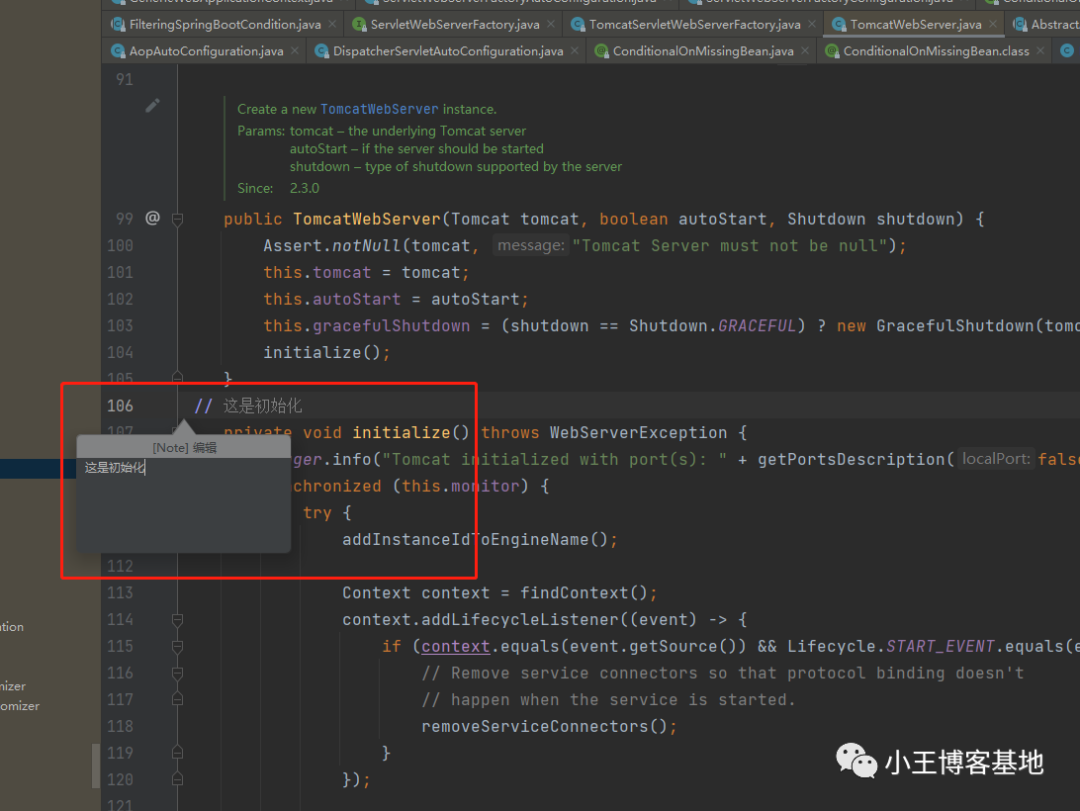Open the AopAutoConfiguration.java tab
1080x811 pixels.
click(x=206, y=51)
